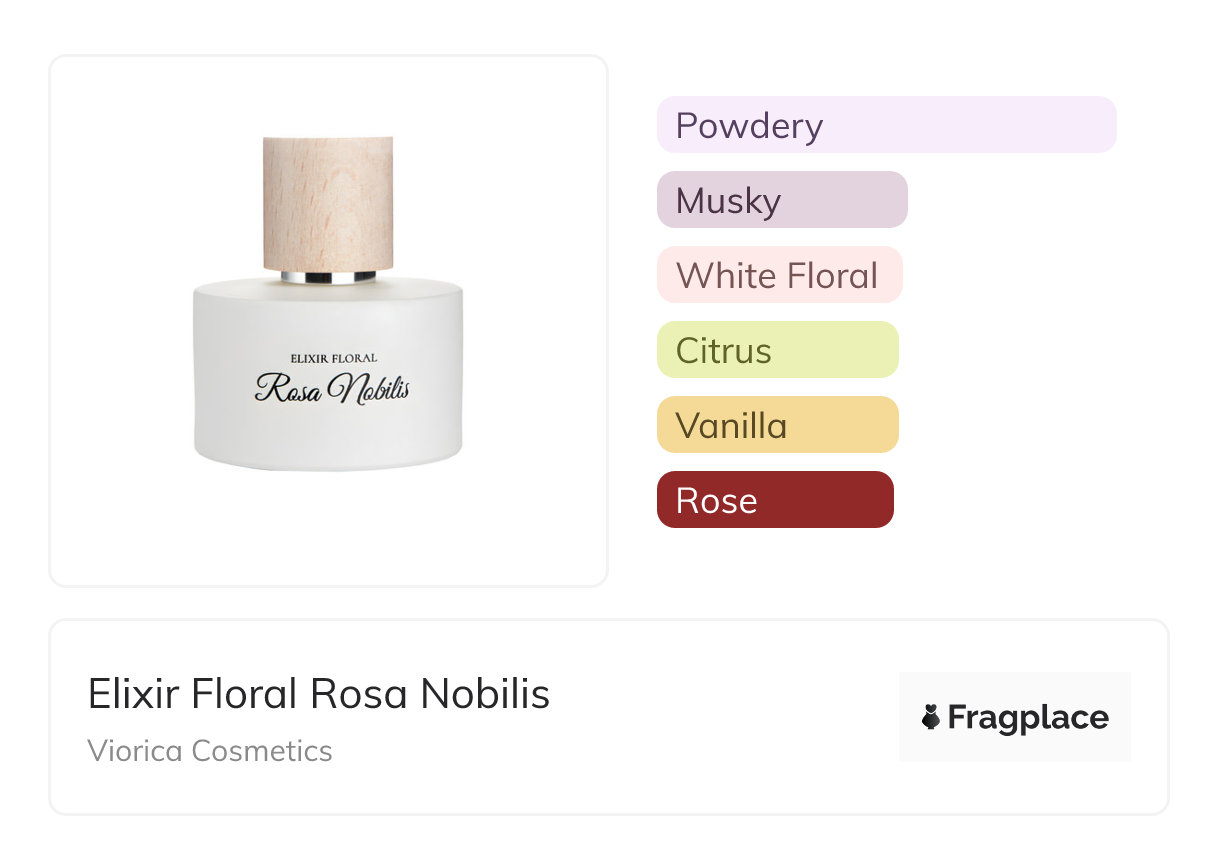This screenshot has height=864, width=1218.
Task: Click "ELIXIR FLORAL" small print on the bottle
Action: [333, 358]
